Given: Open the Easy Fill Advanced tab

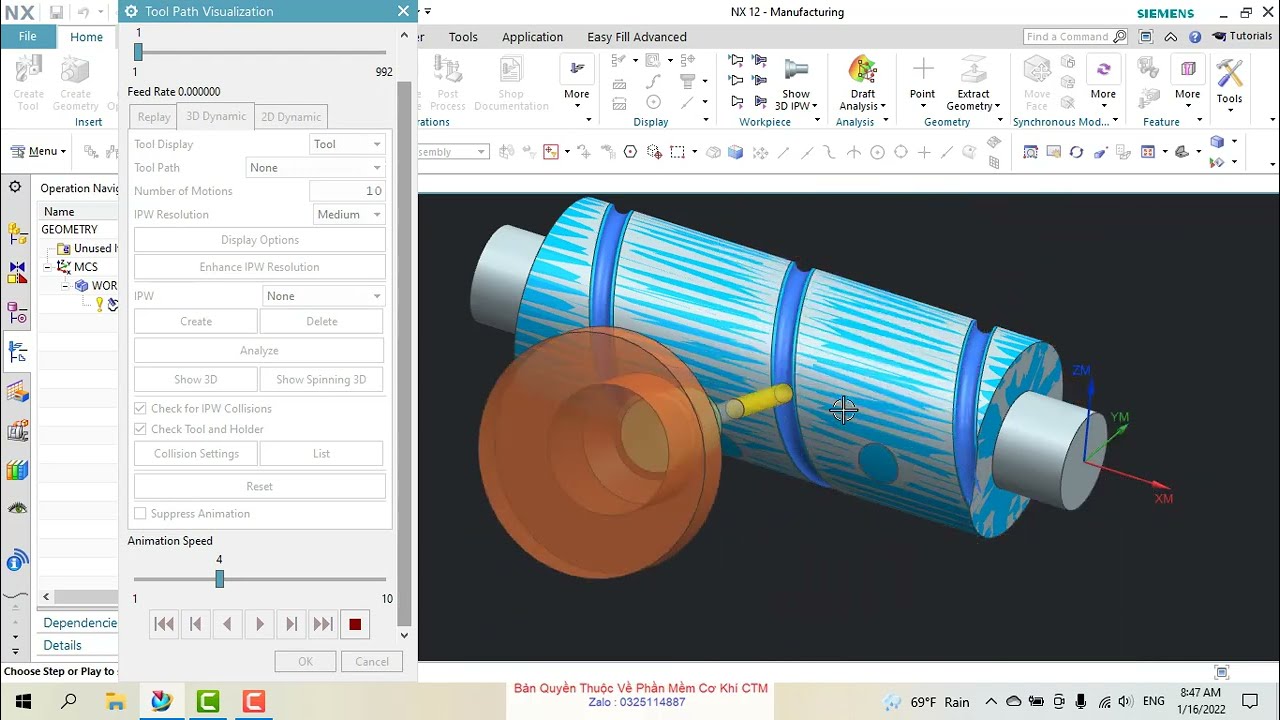Looking at the screenshot, I should tap(637, 37).
